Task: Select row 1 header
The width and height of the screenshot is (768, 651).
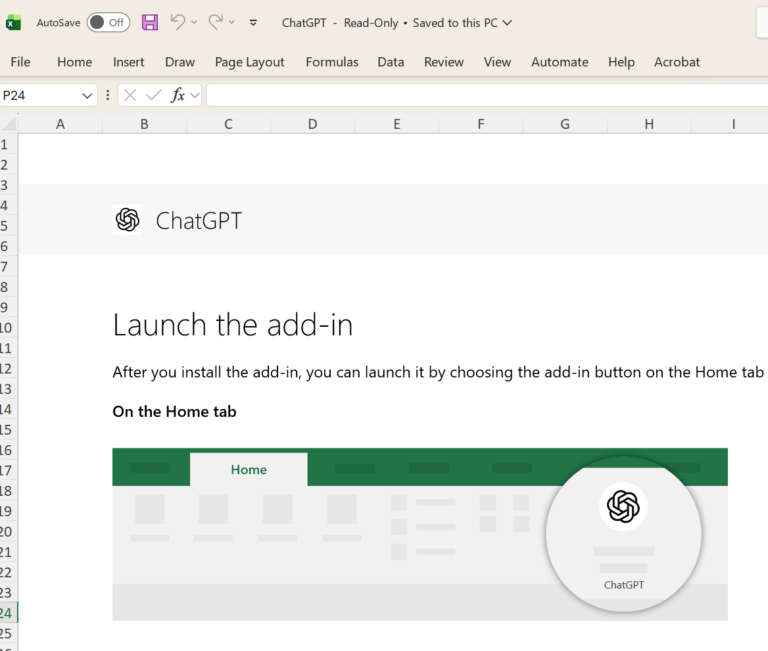Action: [8, 145]
